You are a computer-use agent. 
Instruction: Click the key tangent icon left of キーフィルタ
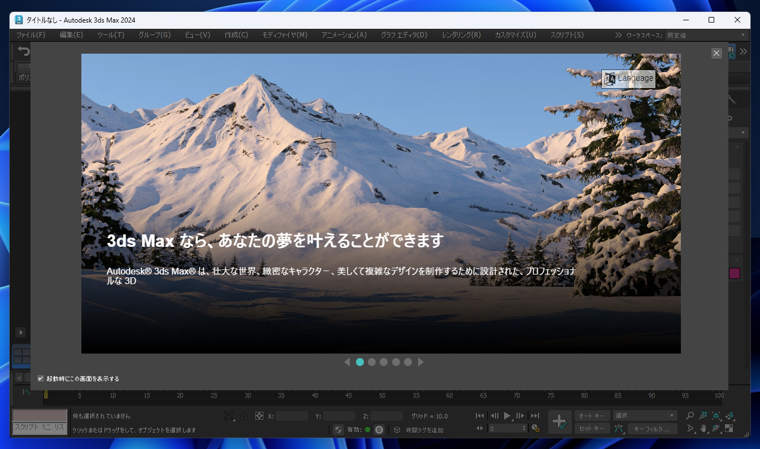pyautogui.click(x=618, y=429)
